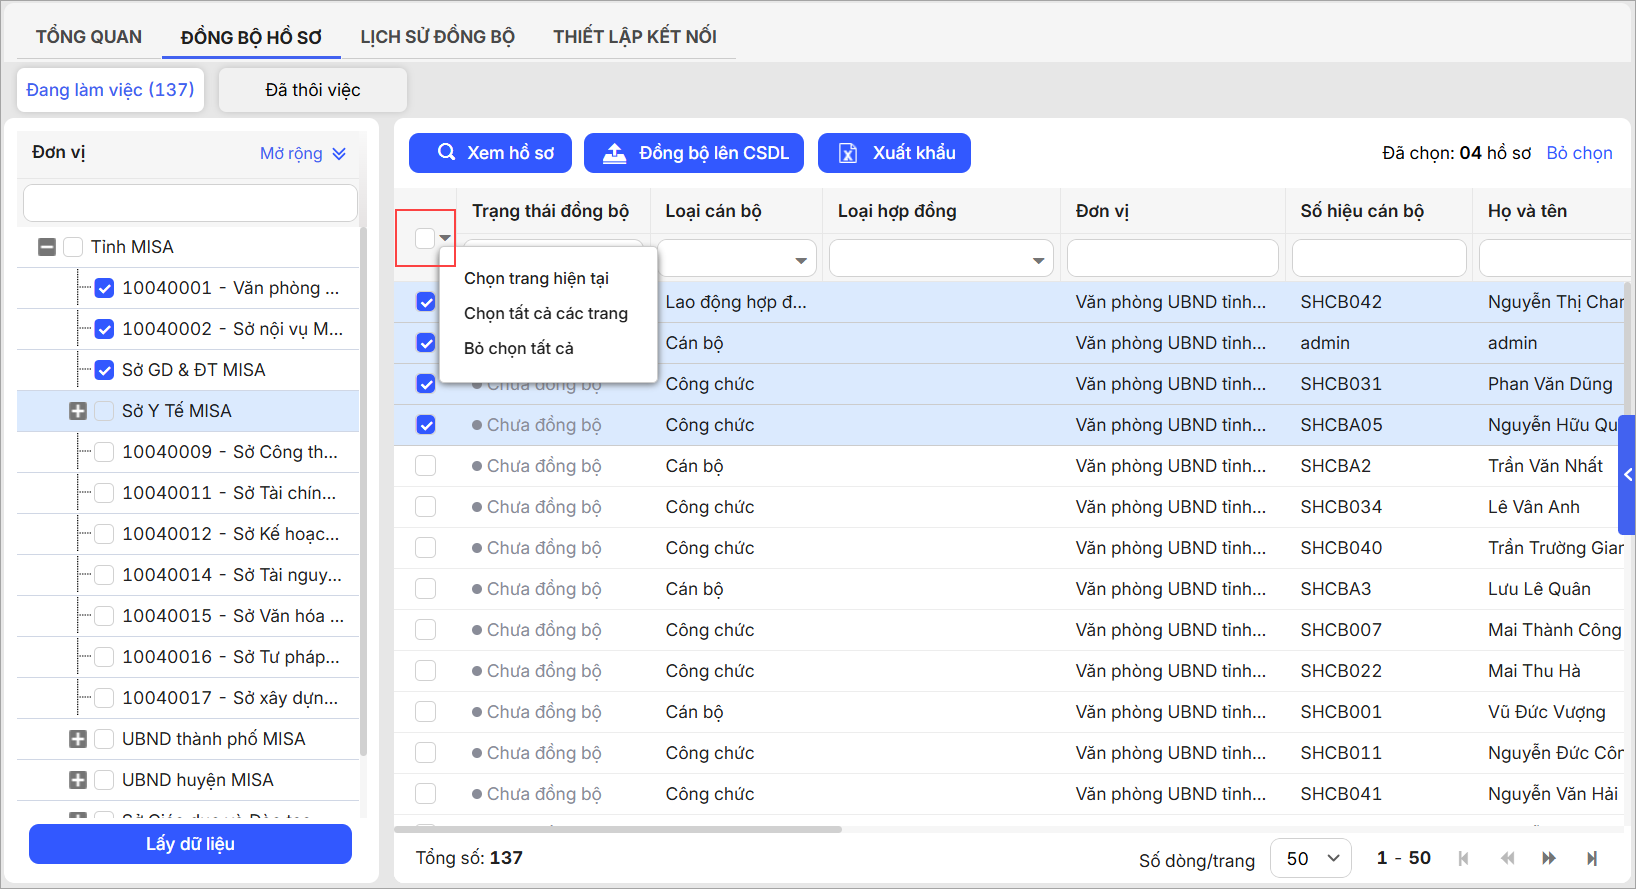The height and width of the screenshot is (889, 1636).
Task: Switch to the Lịch sử đồng bộ tab
Action: 437,37
